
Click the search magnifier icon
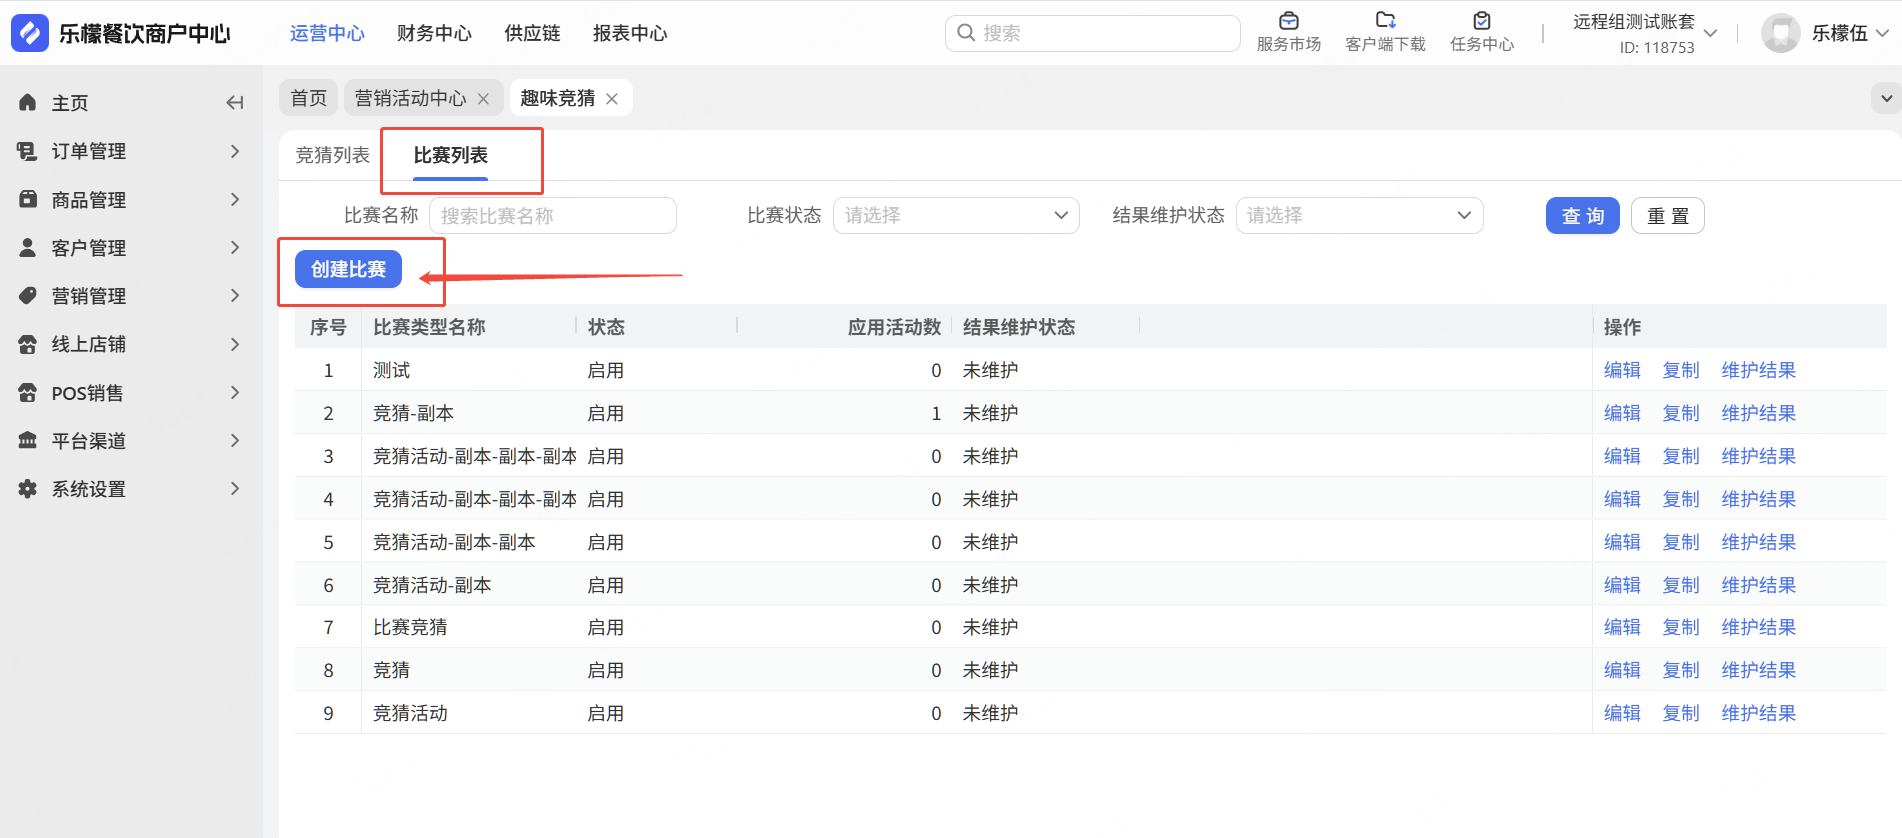click(x=966, y=33)
